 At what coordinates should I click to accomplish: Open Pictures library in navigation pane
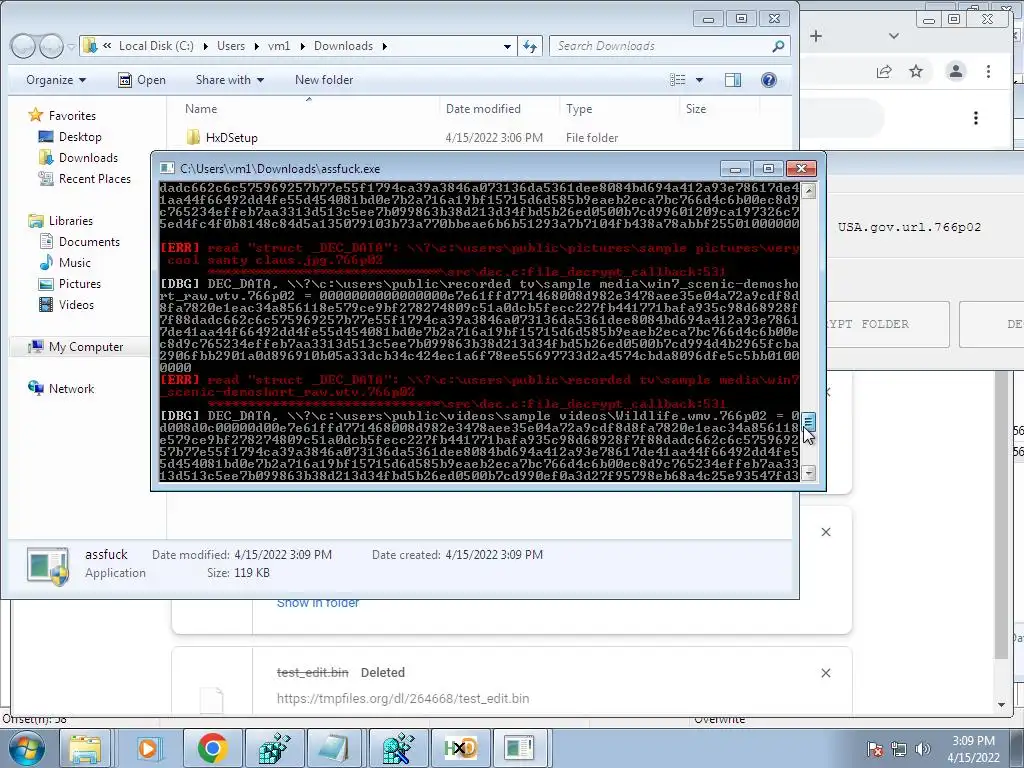80,283
